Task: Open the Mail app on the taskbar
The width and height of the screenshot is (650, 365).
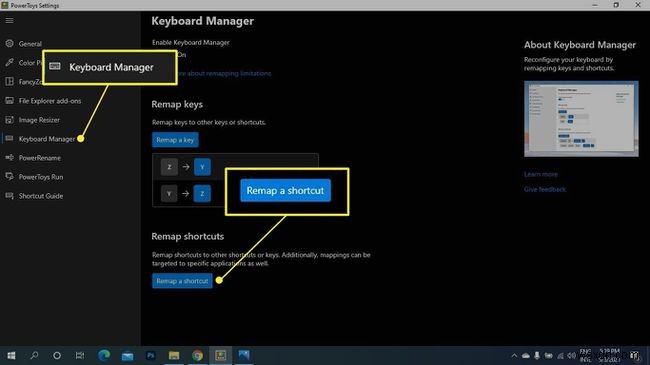Action: 127,355
